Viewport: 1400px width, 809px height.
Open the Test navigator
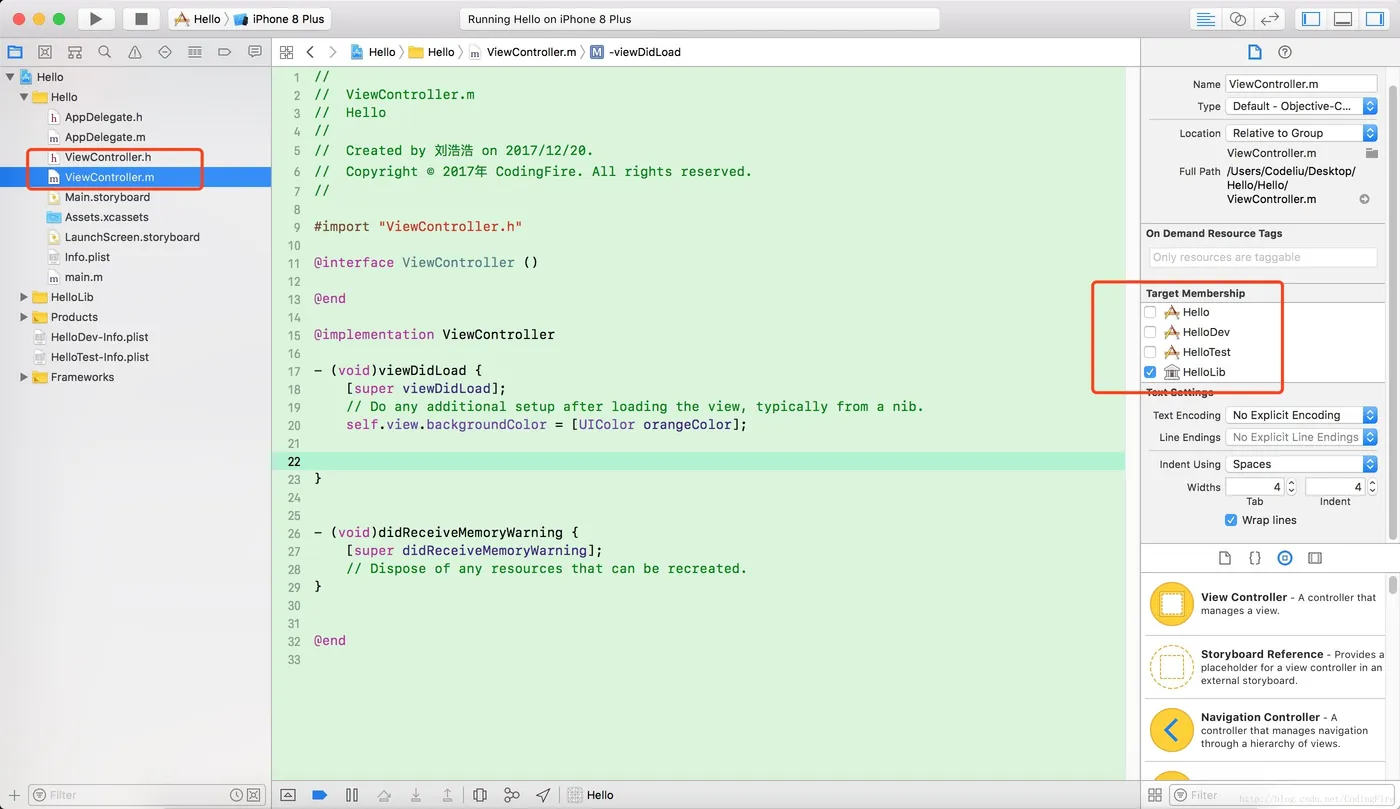click(x=165, y=52)
